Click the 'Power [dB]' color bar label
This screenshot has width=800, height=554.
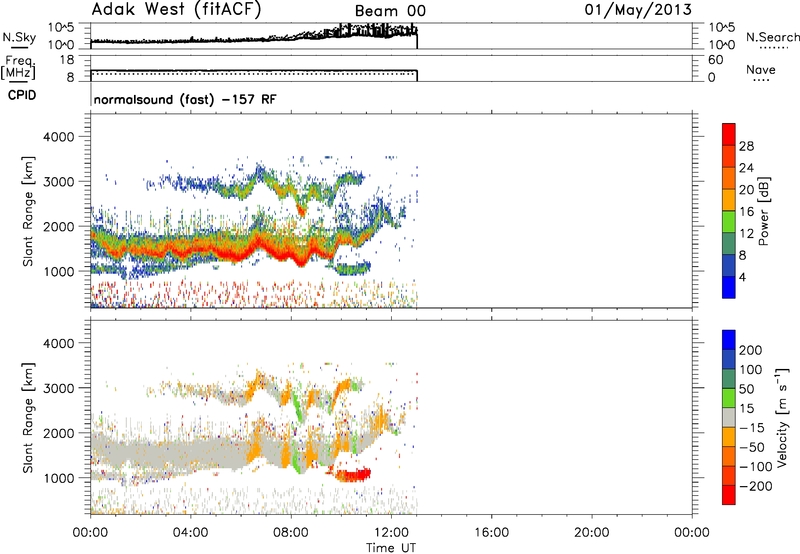tap(764, 211)
